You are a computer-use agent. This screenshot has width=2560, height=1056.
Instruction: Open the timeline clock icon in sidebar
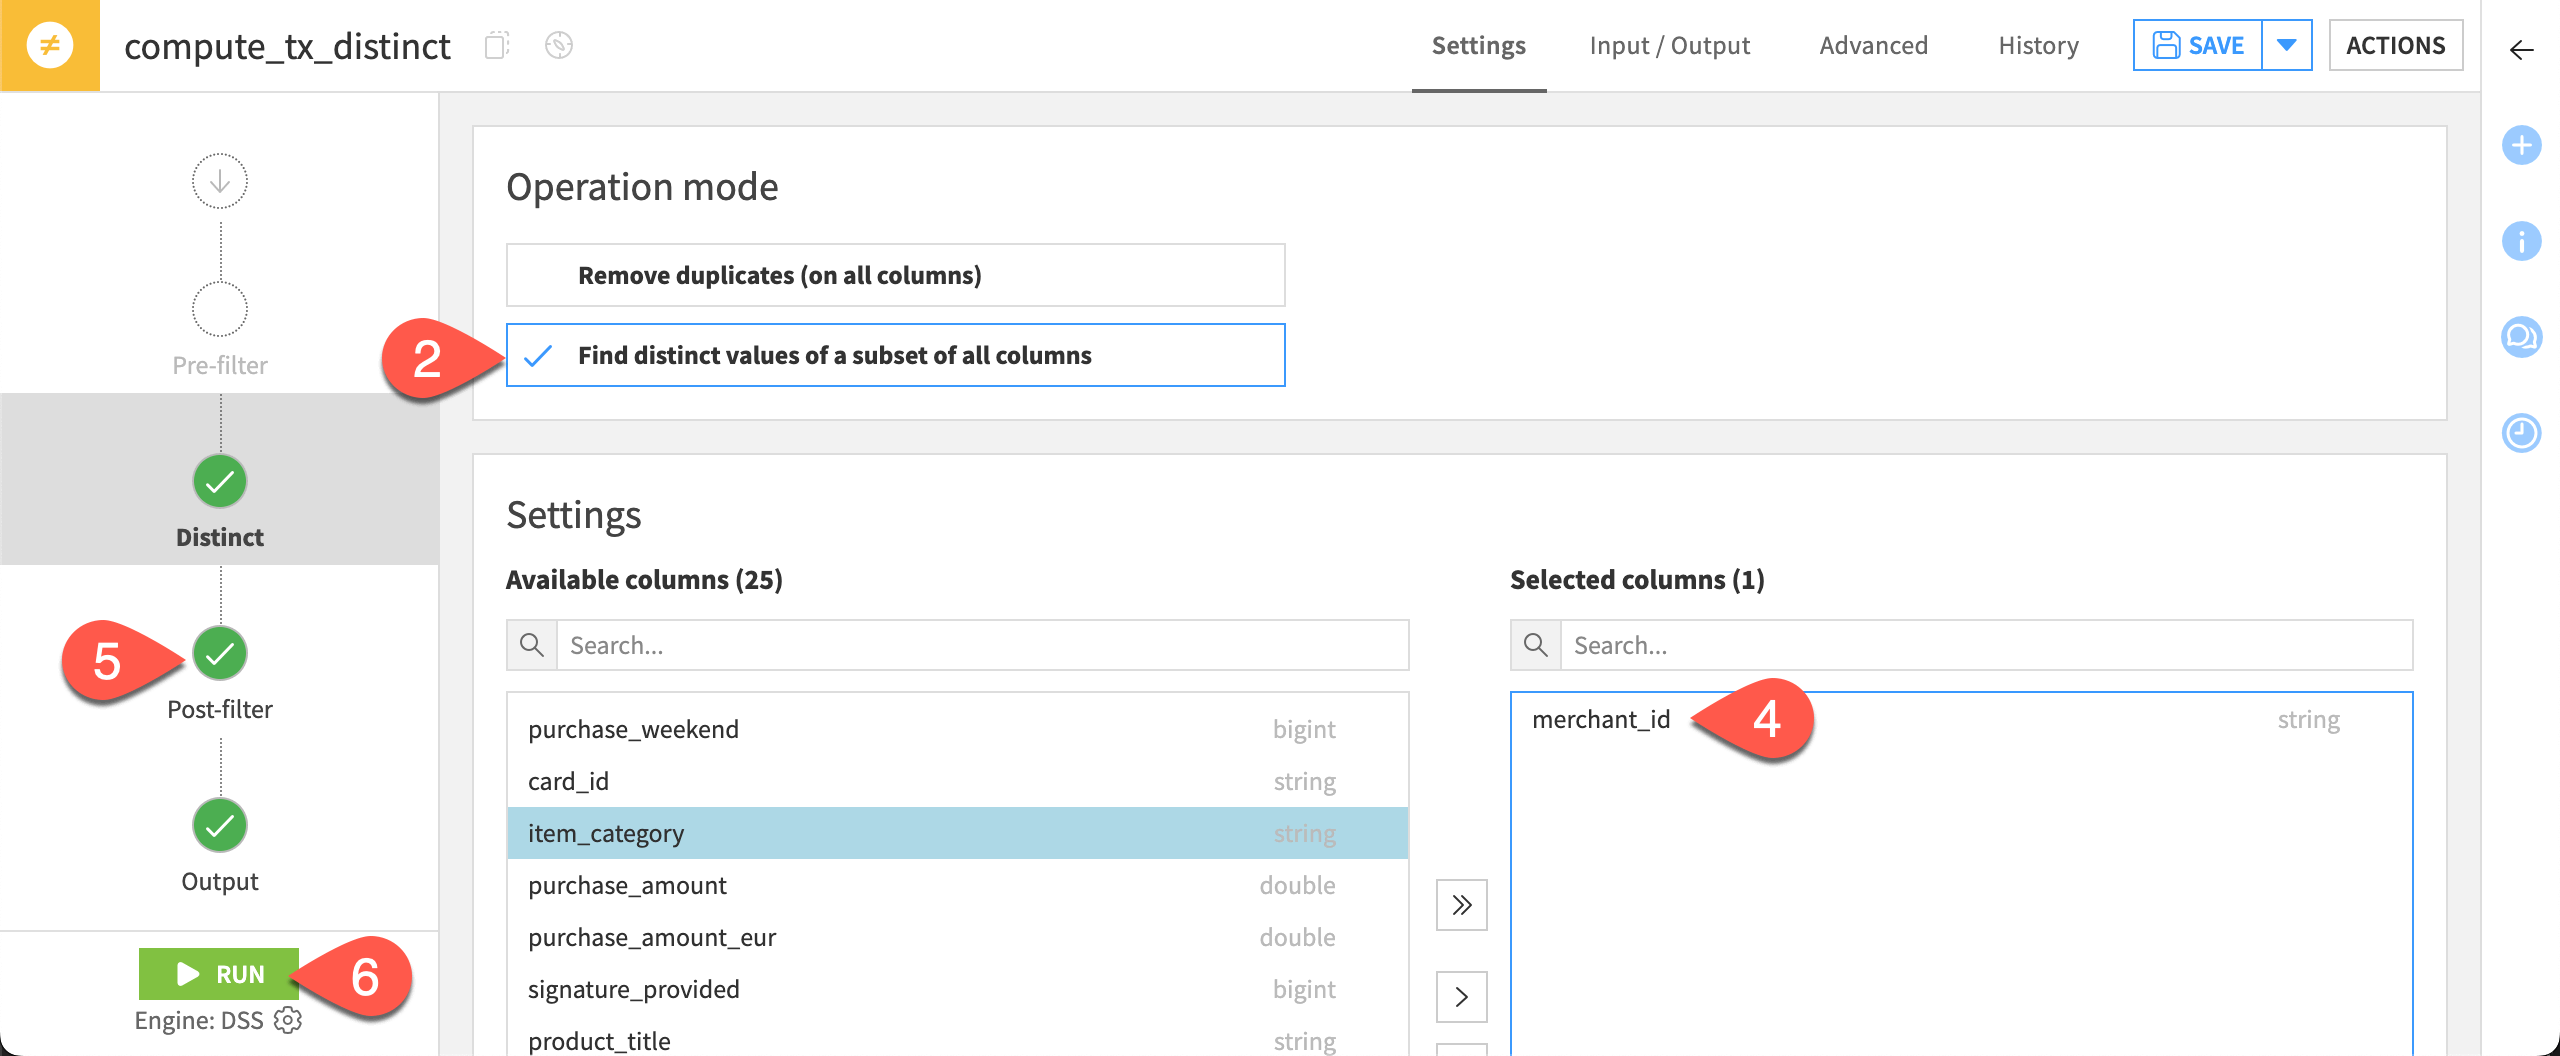click(x=2521, y=433)
